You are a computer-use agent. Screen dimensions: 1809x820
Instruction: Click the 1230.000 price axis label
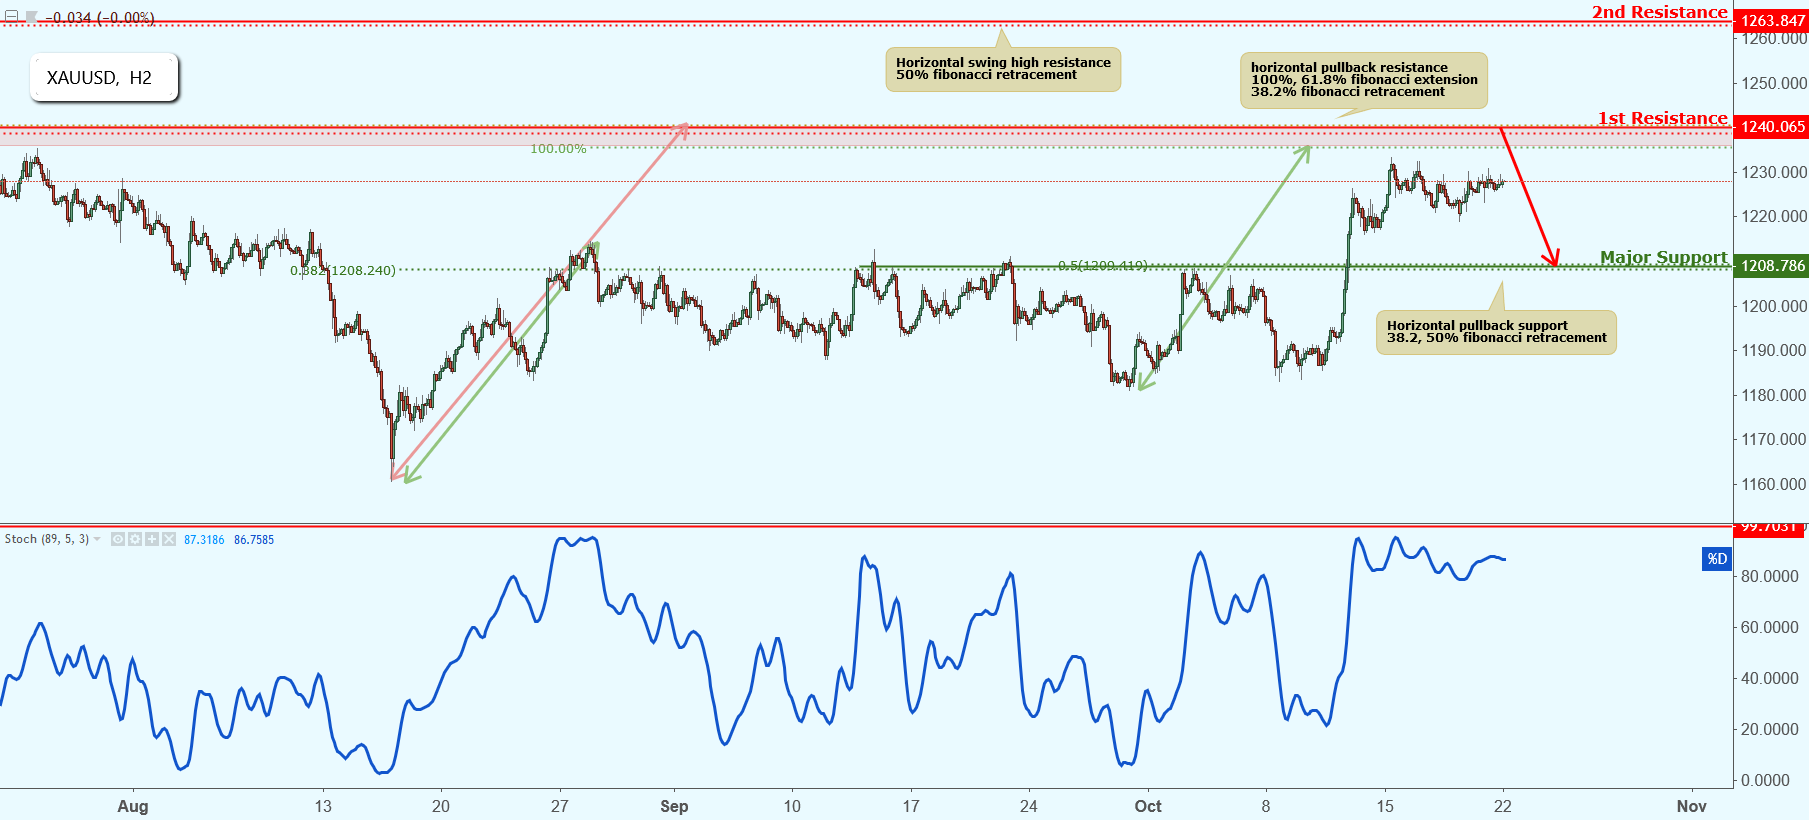click(x=1774, y=172)
